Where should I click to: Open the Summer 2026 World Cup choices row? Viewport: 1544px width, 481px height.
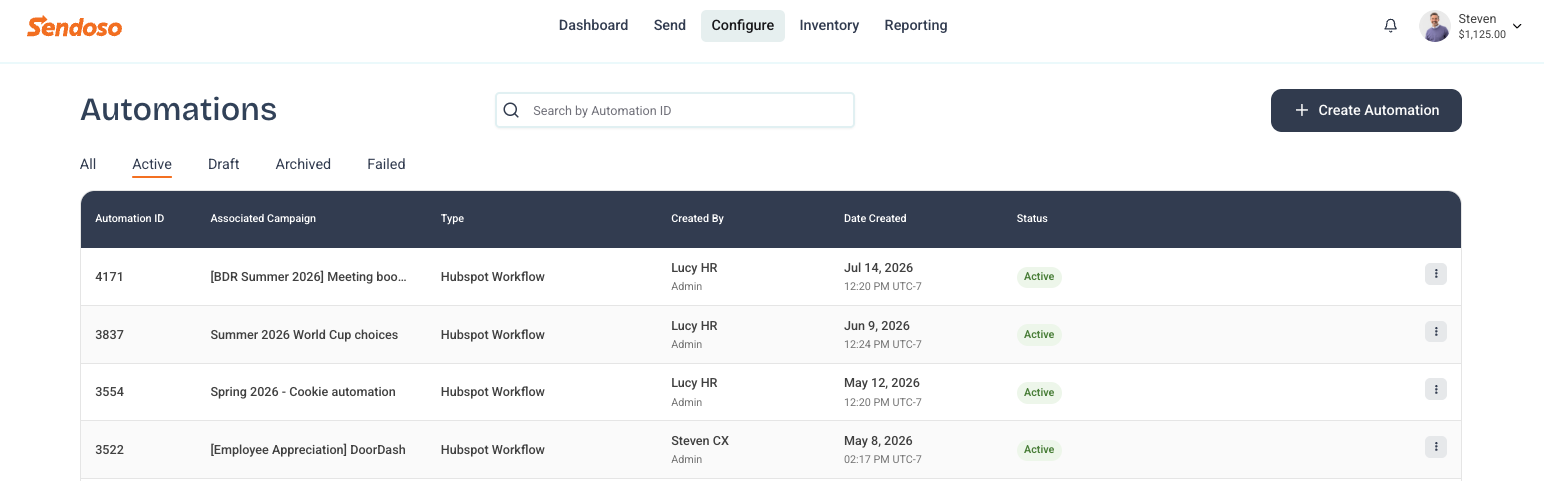point(771,335)
